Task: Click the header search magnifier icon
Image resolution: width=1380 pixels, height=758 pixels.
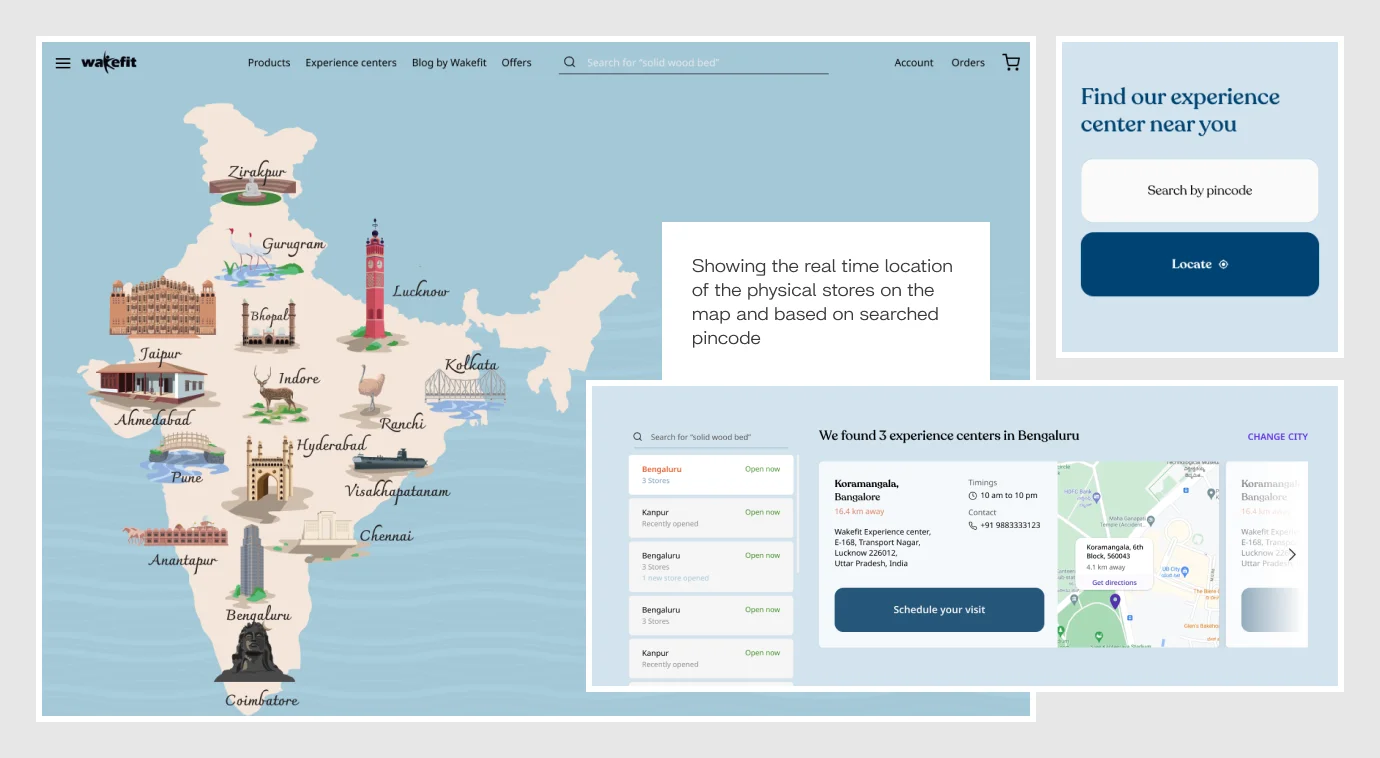Action: (570, 62)
